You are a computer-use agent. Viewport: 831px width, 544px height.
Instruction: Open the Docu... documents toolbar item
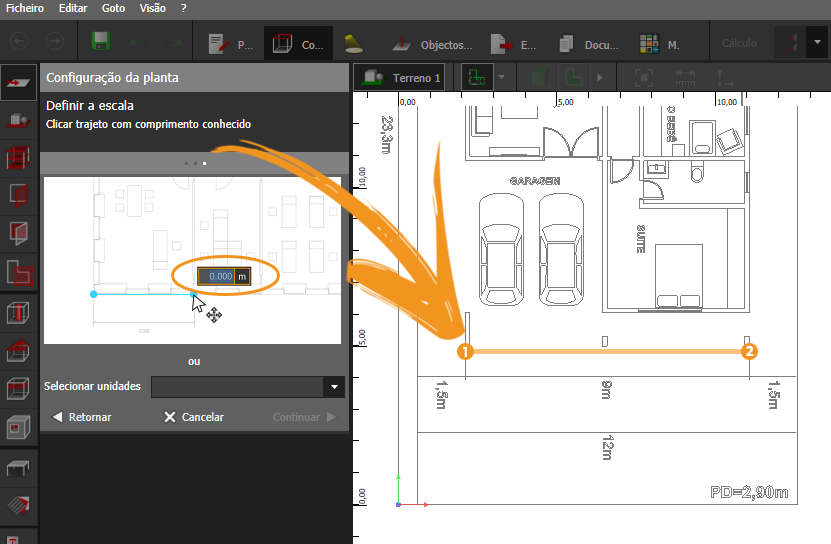590,44
